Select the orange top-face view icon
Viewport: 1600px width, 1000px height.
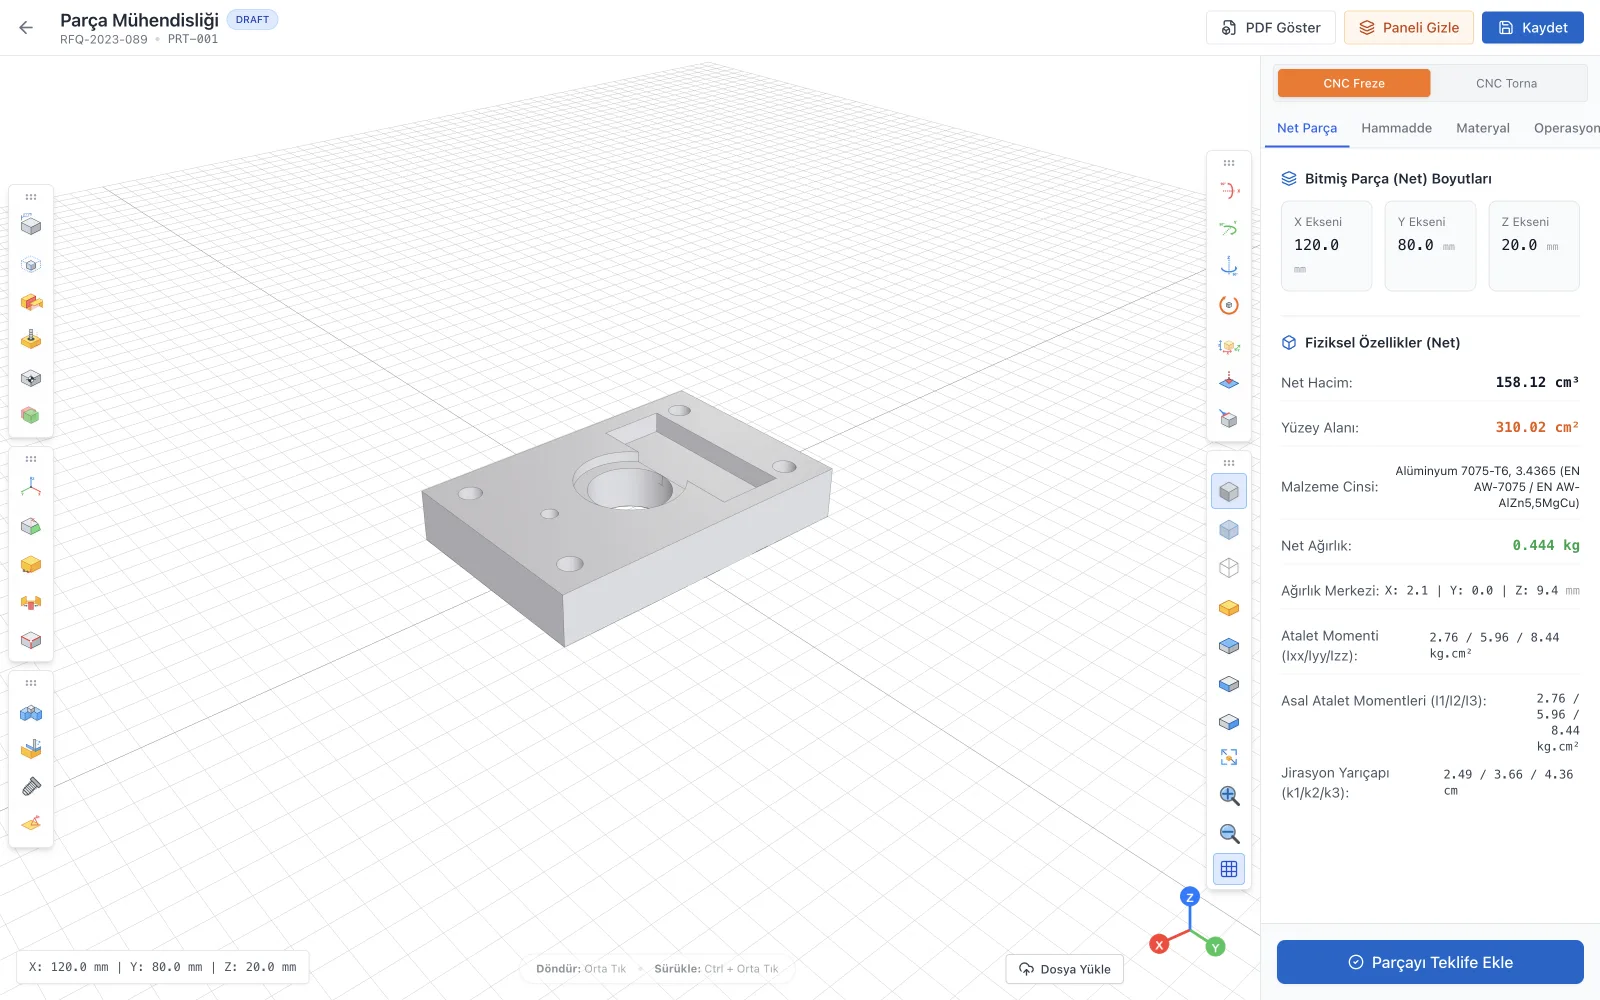(1229, 608)
